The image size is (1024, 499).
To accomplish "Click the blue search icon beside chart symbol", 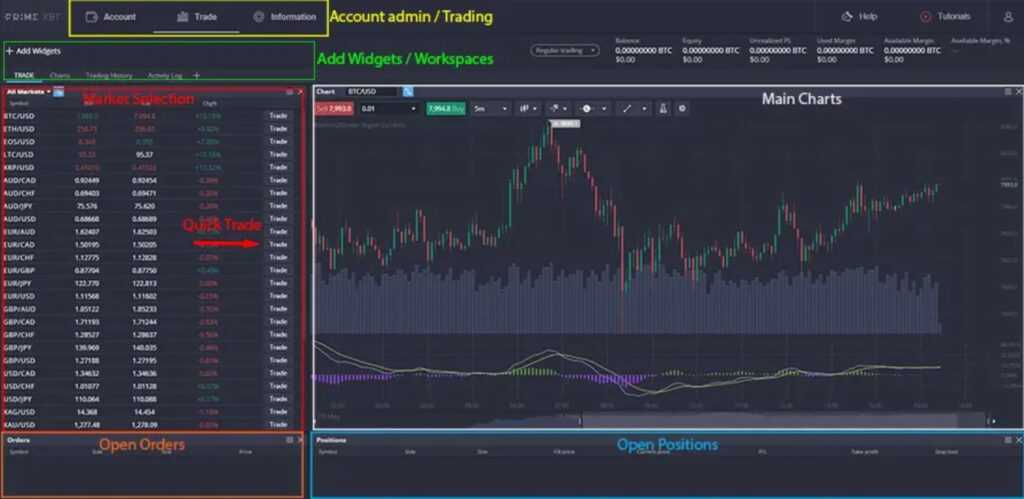I will (x=408, y=92).
